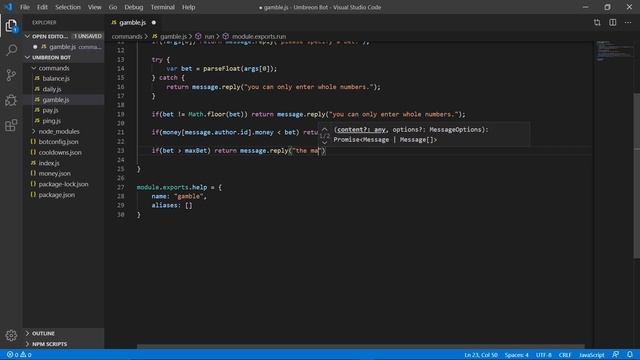The image size is (640, 360).
Task: Open the Manage gear menu
Action: 11,335
